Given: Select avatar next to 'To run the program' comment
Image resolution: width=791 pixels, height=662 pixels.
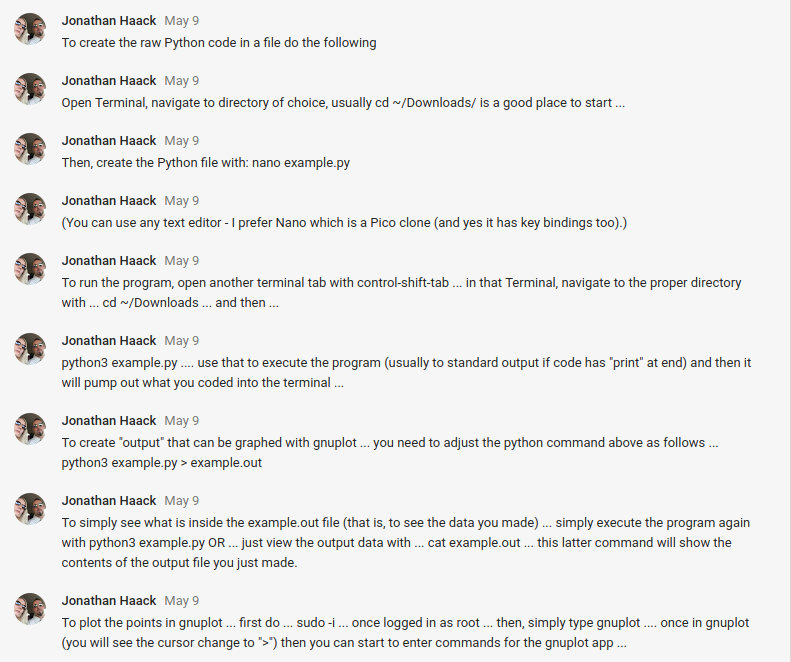Looking at the screenshot, I should 30,269.
